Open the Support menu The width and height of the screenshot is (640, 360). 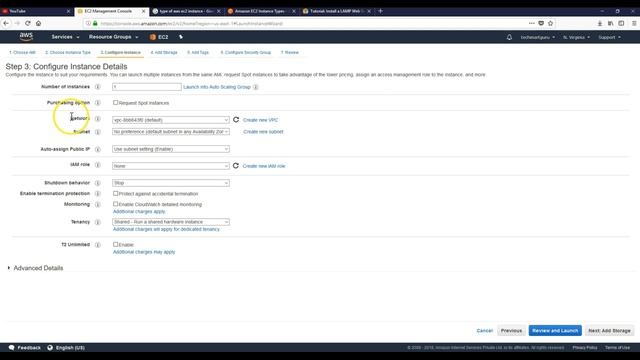[609, 37]
